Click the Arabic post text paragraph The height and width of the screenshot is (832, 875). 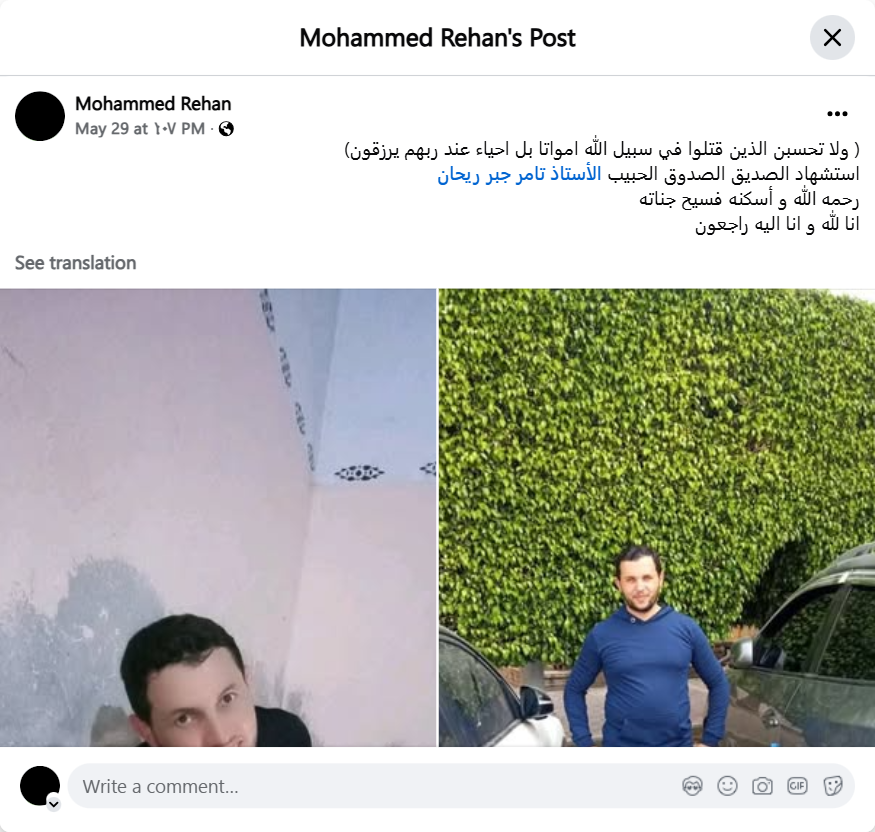pyautogui.click(x=602, y=186)
